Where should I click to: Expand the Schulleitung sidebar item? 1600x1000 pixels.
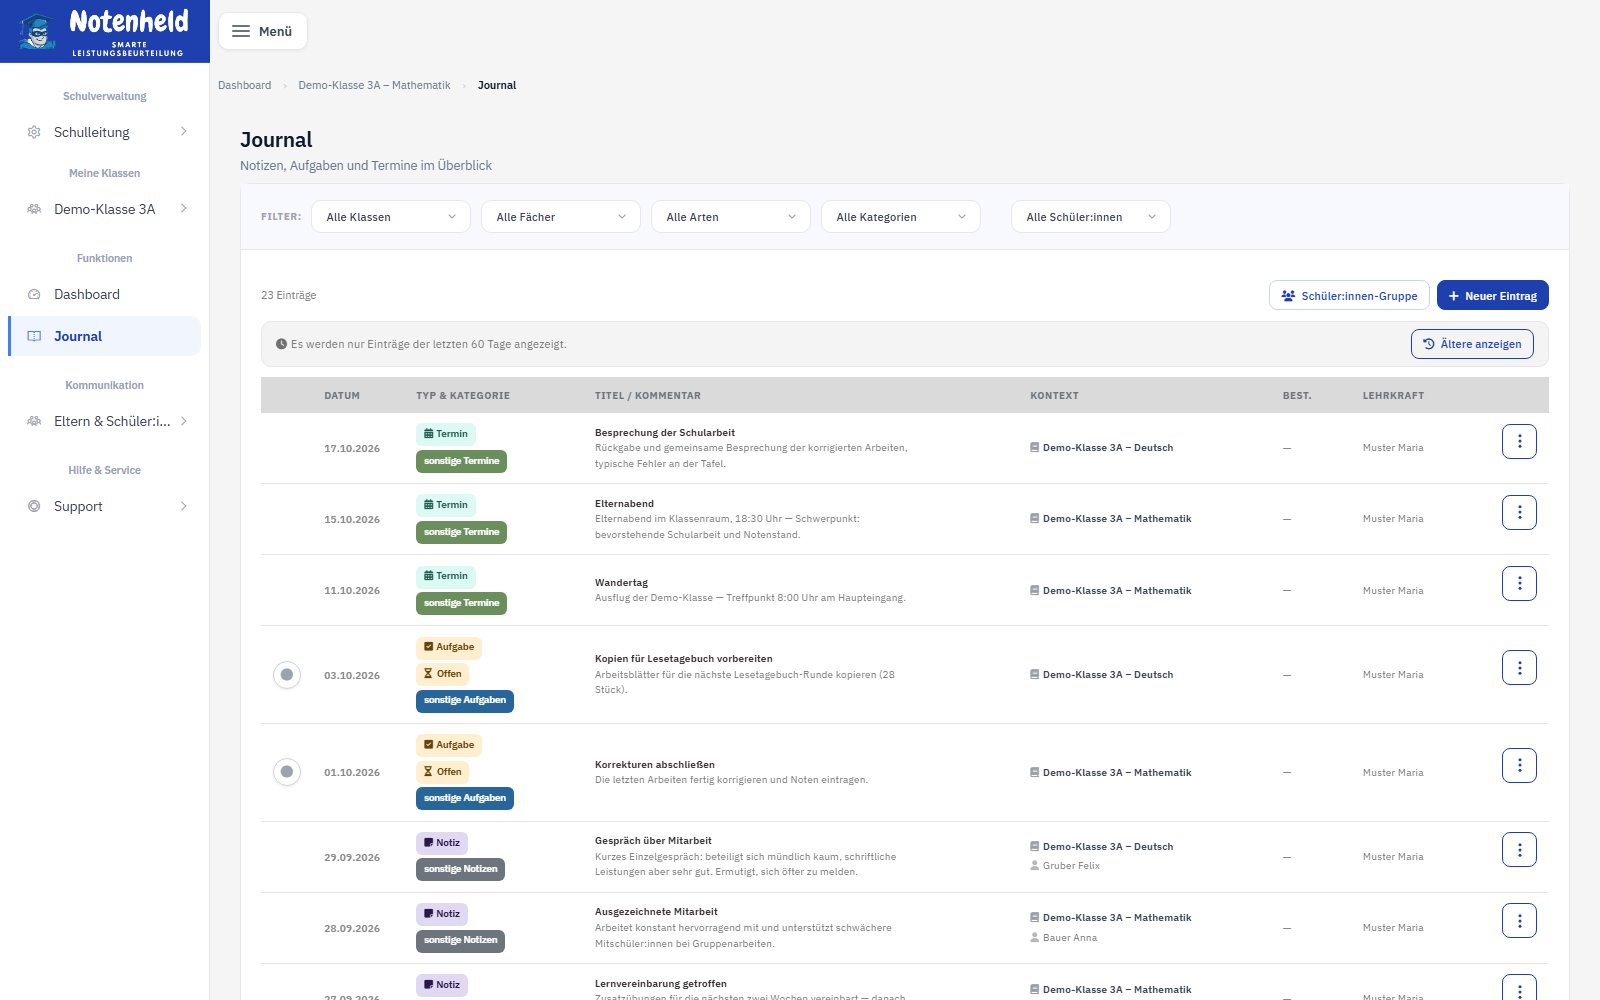click(105, 132)
